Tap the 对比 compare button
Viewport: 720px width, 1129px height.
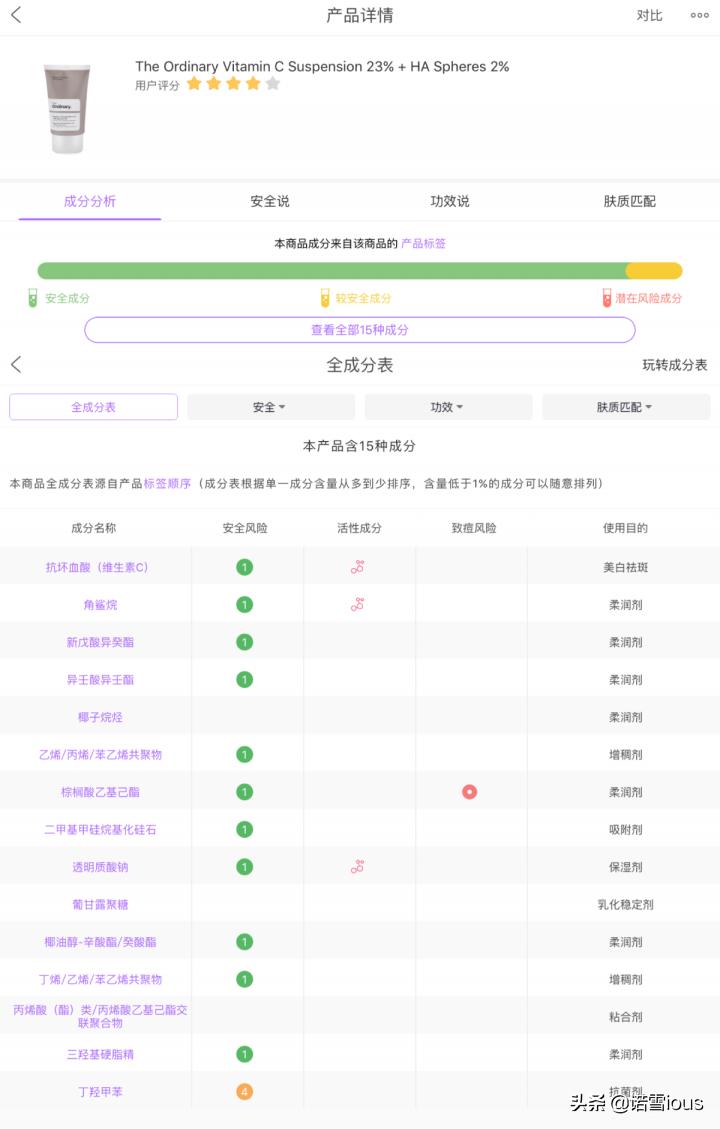coord(649,15)
